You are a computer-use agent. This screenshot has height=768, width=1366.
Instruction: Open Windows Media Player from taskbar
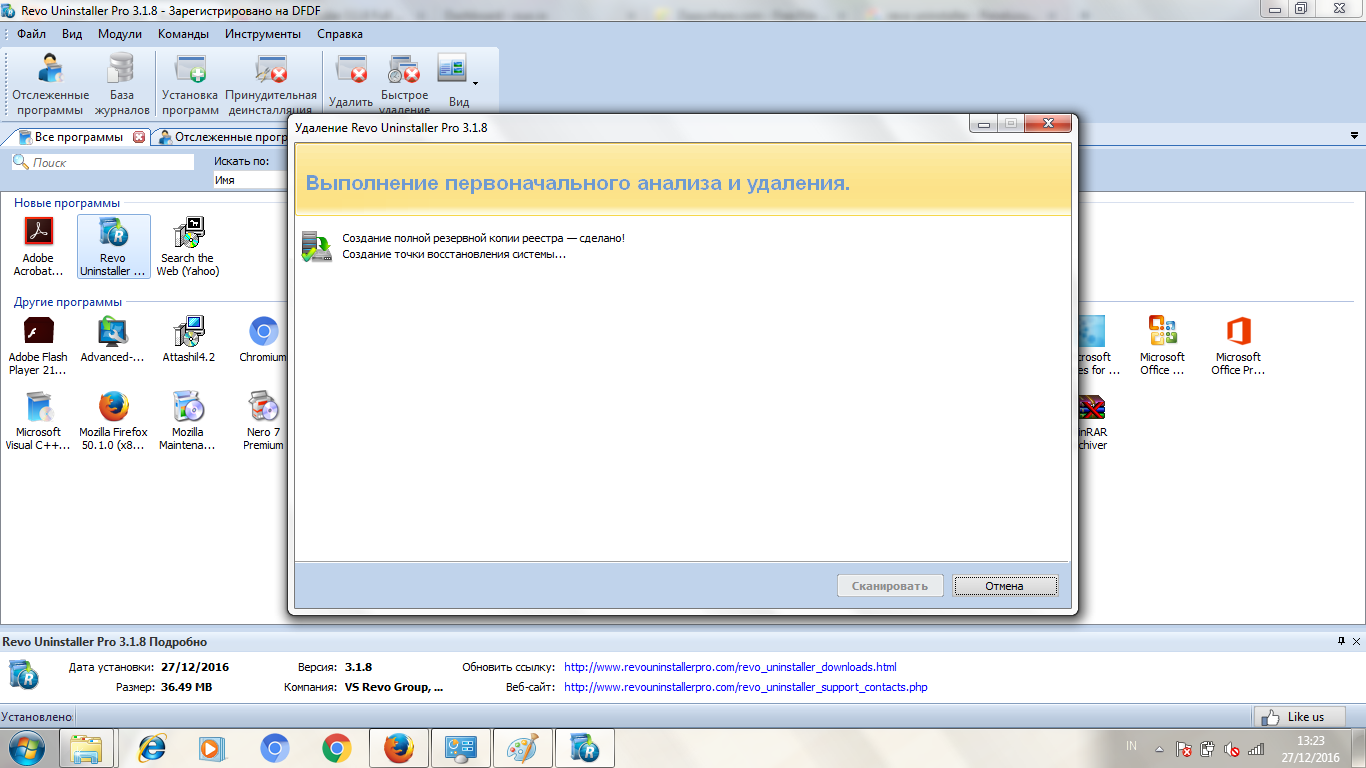[211, 748]
